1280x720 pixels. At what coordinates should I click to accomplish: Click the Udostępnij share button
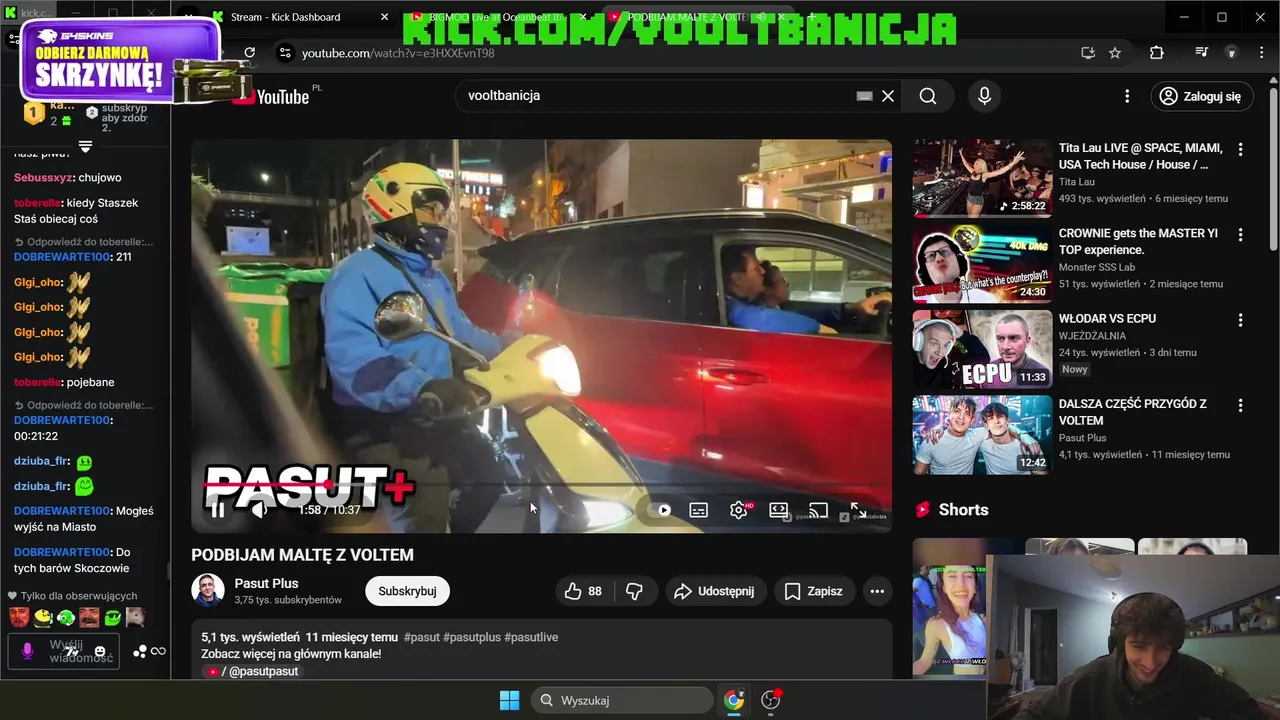714,591
